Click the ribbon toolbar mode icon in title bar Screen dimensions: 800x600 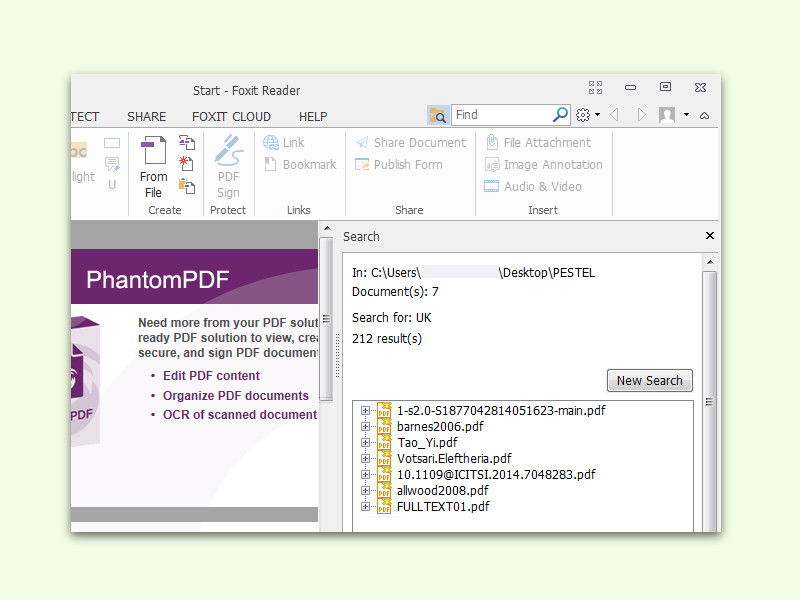pos(595,87)
